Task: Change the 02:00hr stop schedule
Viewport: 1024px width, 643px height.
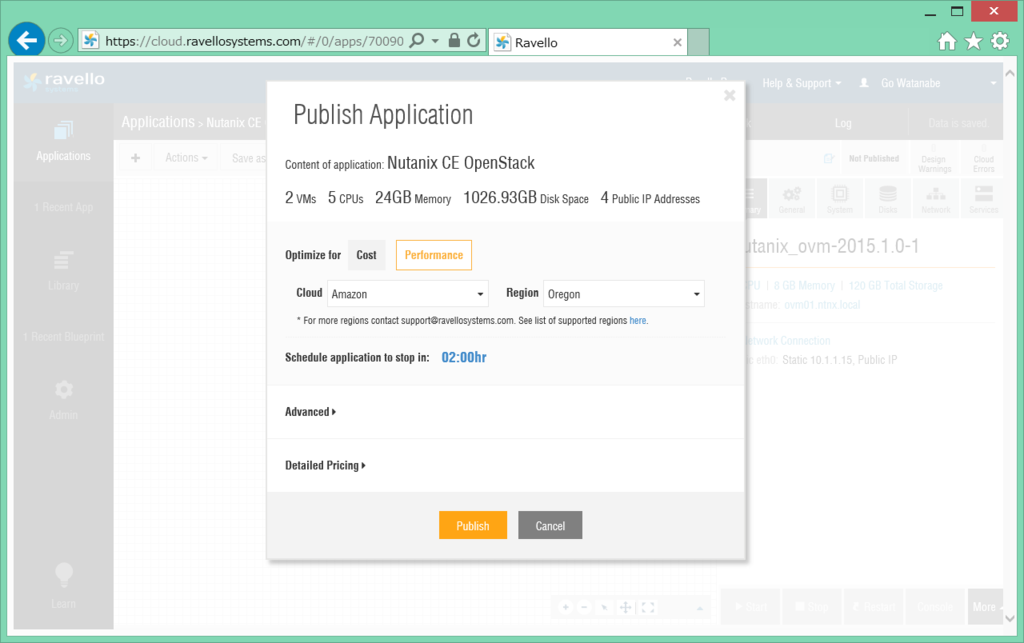Action: pyautogui.click(x=464, y=357)
